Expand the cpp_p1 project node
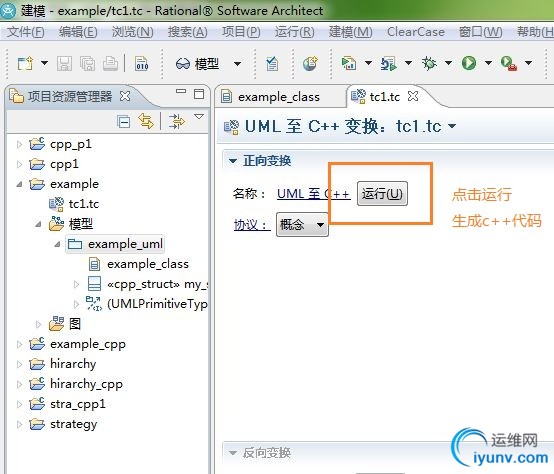This screenshot has width=554, height=474. tap(19, 144)
